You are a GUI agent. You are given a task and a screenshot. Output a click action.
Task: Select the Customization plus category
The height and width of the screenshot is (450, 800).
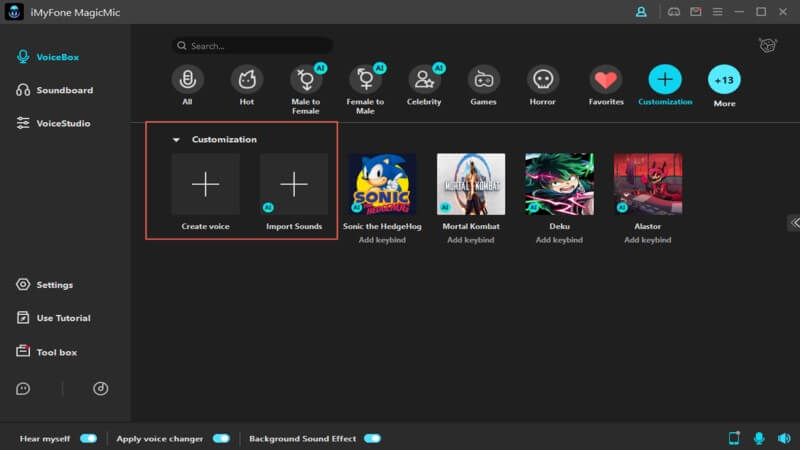tap(665, 85)
